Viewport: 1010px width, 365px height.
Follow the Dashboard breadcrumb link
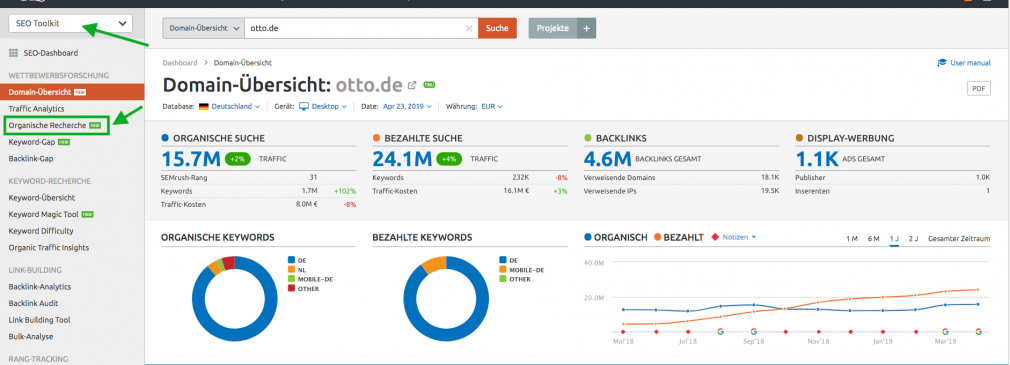point(180,63)
